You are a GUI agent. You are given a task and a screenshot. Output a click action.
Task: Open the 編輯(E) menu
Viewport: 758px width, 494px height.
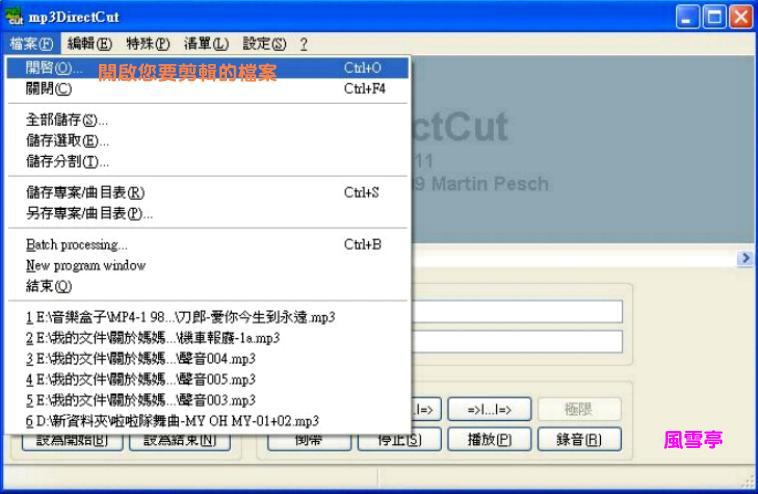point(89,44)
